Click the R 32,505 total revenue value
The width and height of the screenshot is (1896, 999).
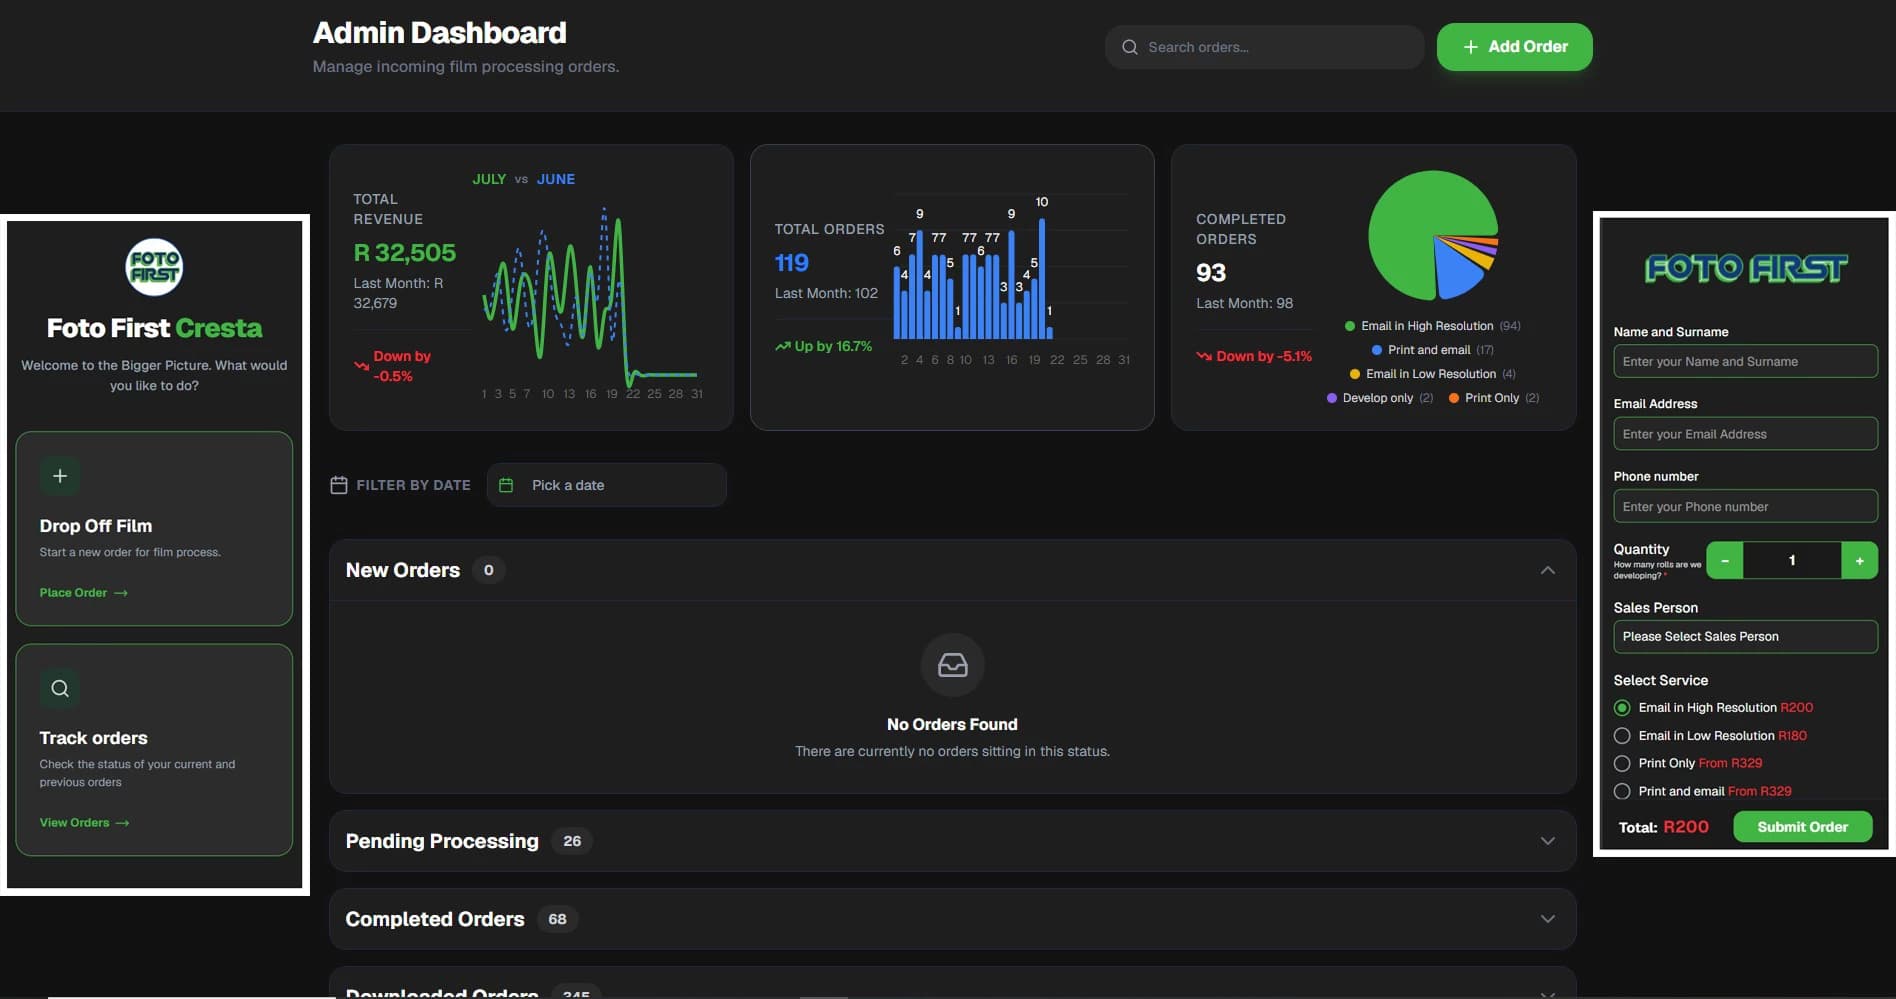[x=405, y=253]
